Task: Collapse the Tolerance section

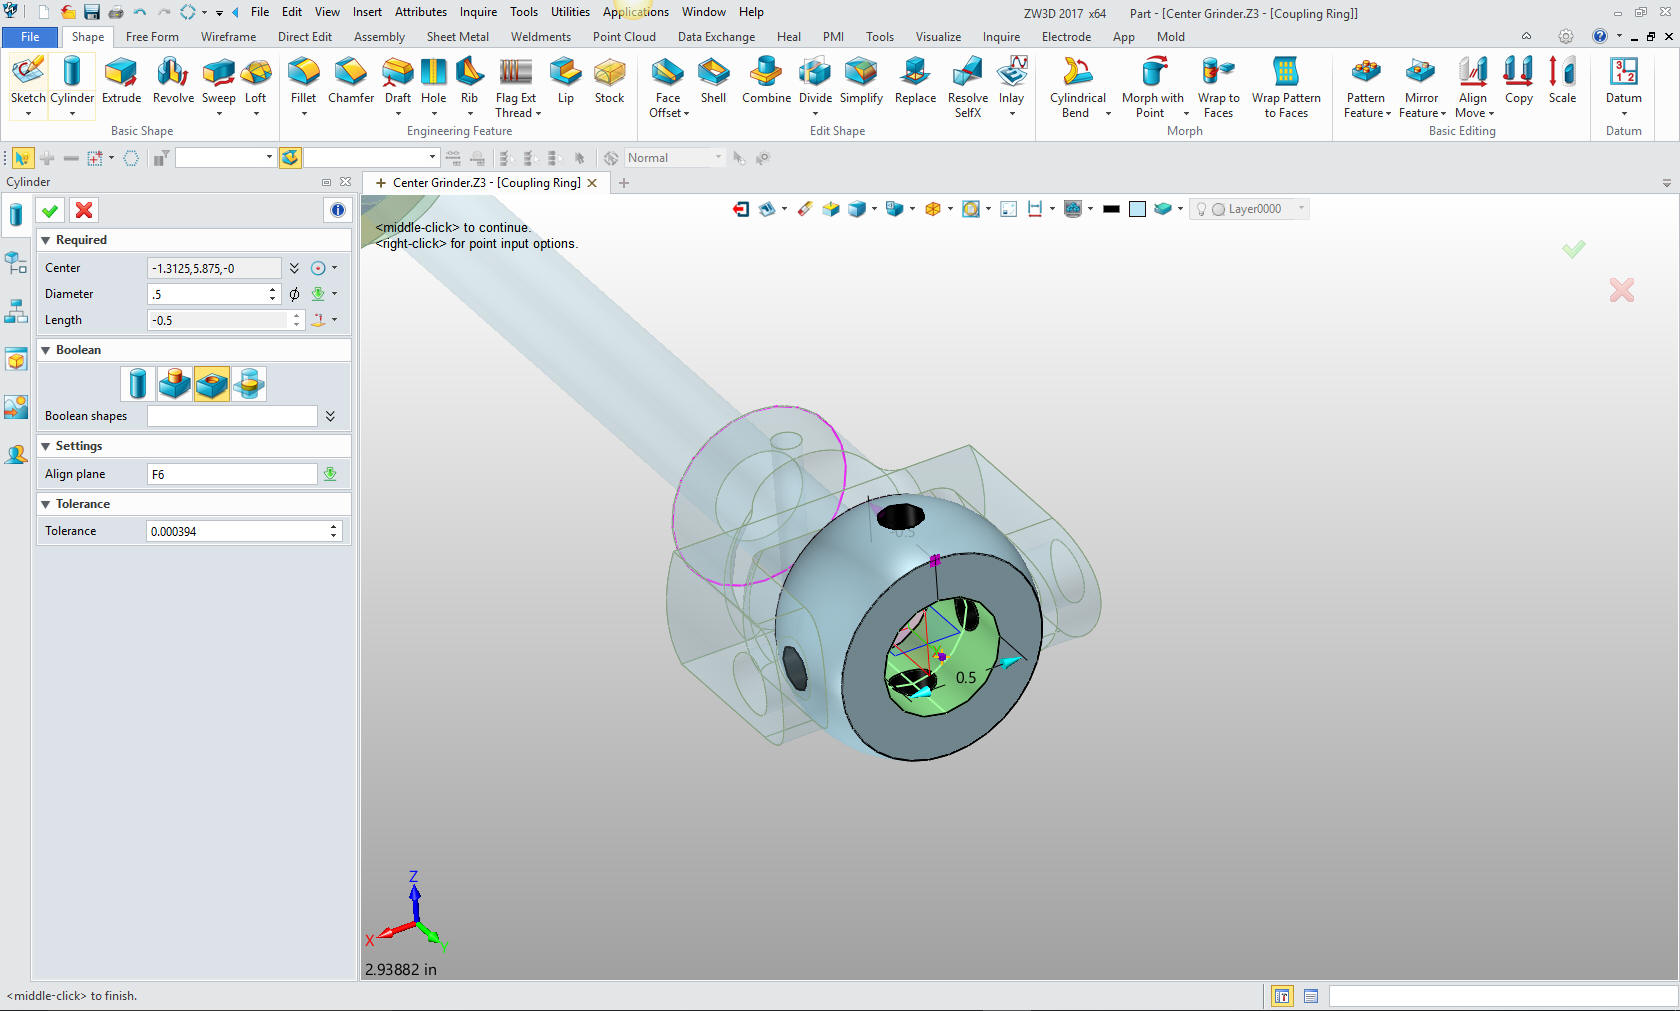Action: (46, 504)
